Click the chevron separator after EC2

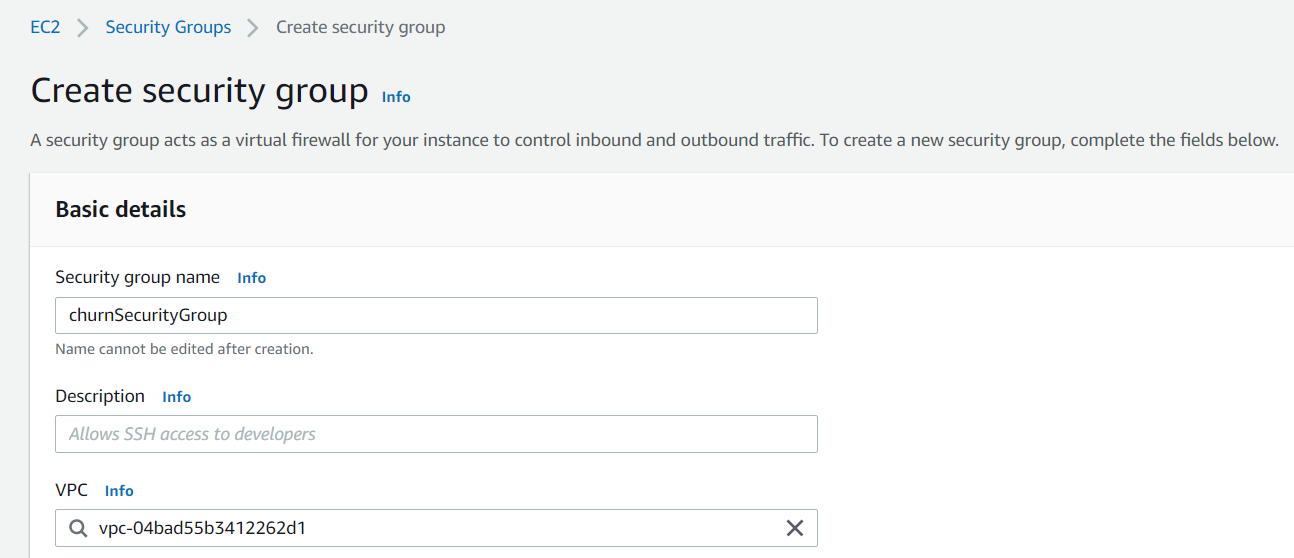[83, 28]
